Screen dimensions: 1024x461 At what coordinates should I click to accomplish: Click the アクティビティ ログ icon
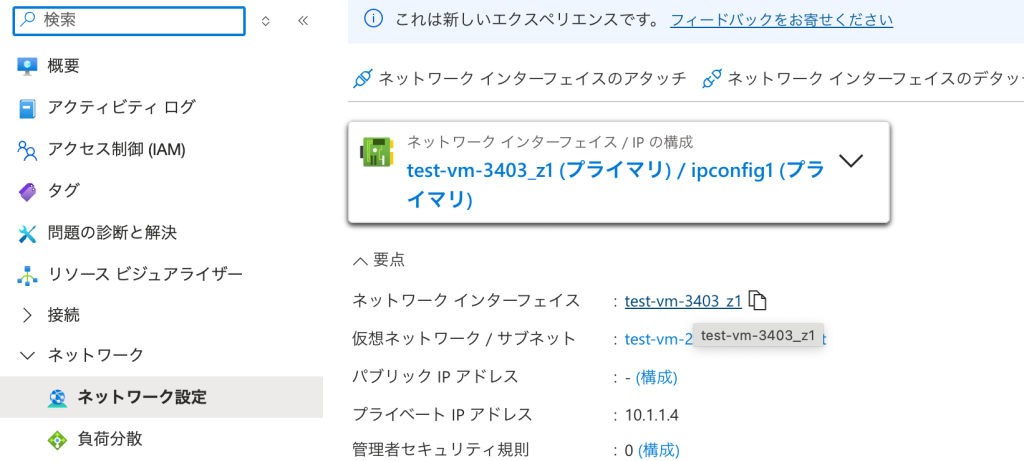pyautogui.click(x=27, y=108)
